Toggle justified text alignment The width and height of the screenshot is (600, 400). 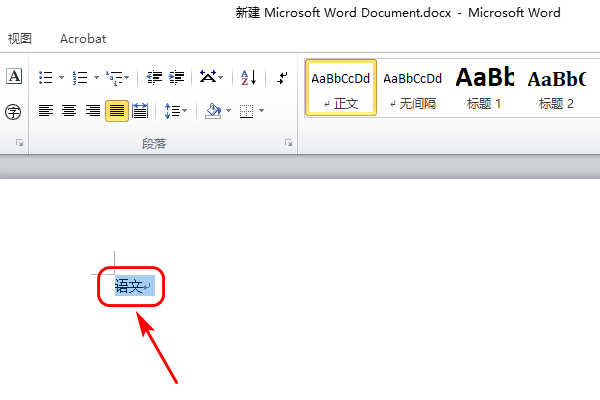coord(117,111)
